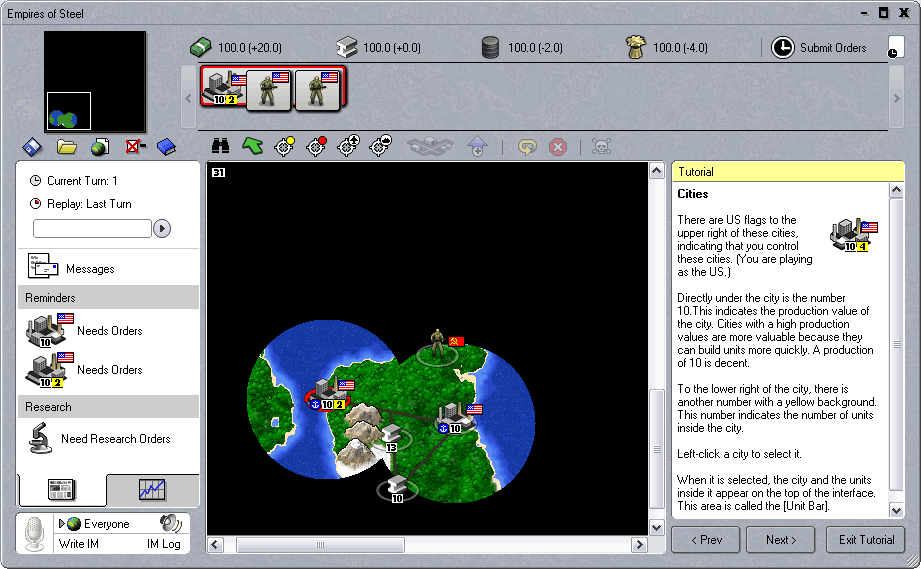Click the replay turn slider field
Viewport: 921px width, 569px height.
click(x=92, y=229)
